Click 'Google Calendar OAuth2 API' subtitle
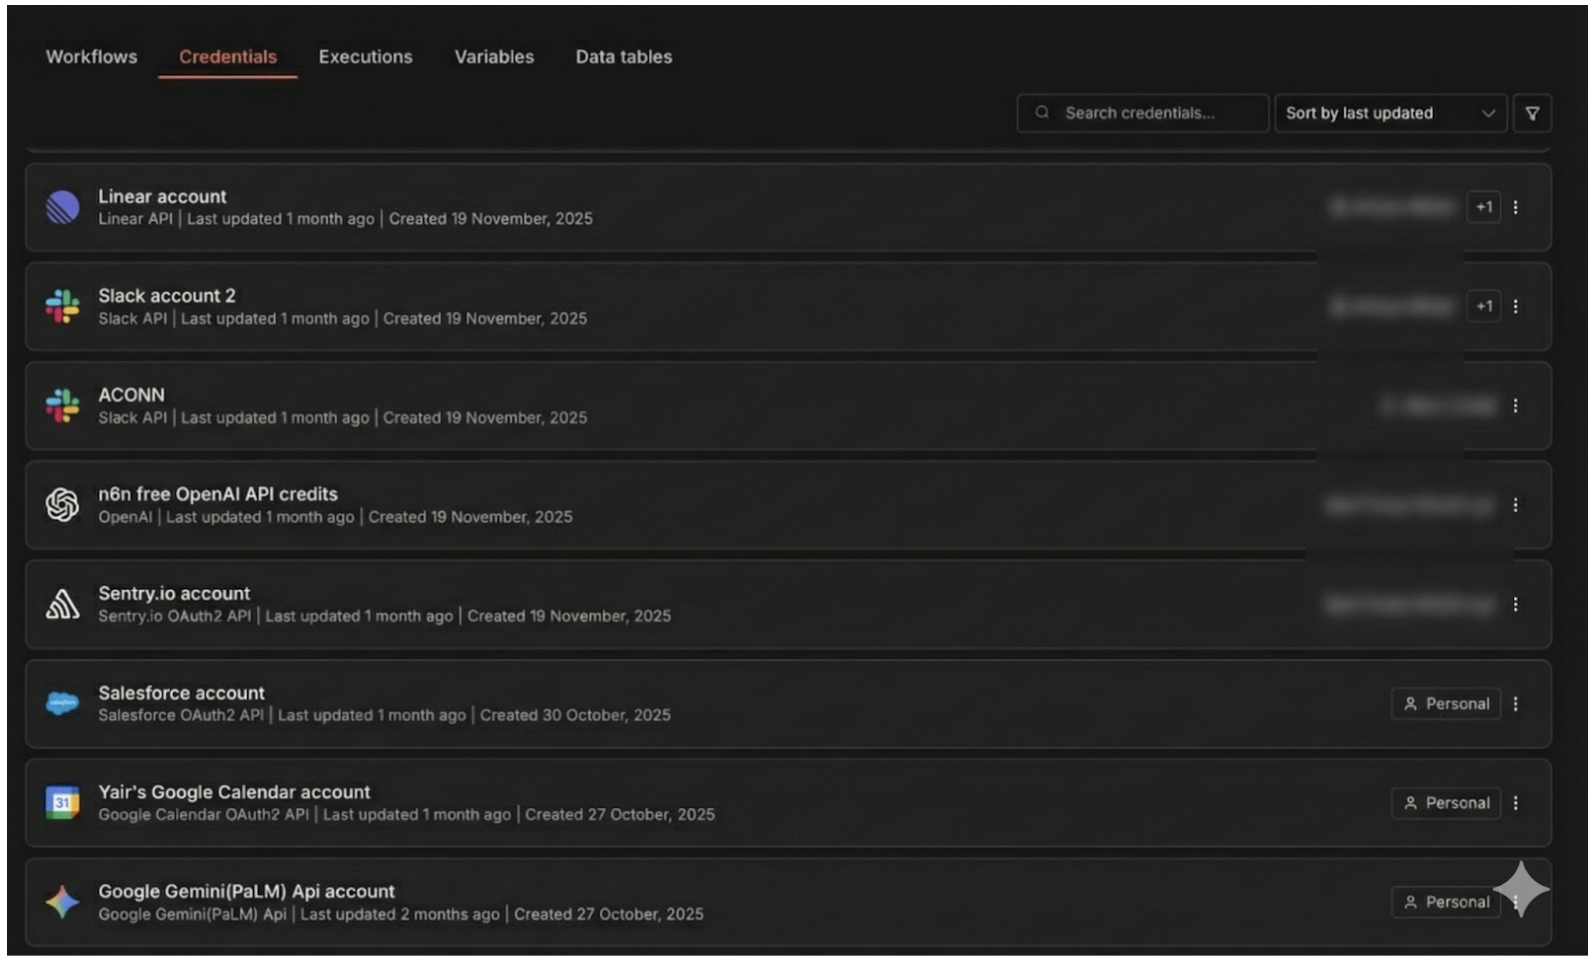This screenshot has height=962, width=1594. tap(204, 815)
